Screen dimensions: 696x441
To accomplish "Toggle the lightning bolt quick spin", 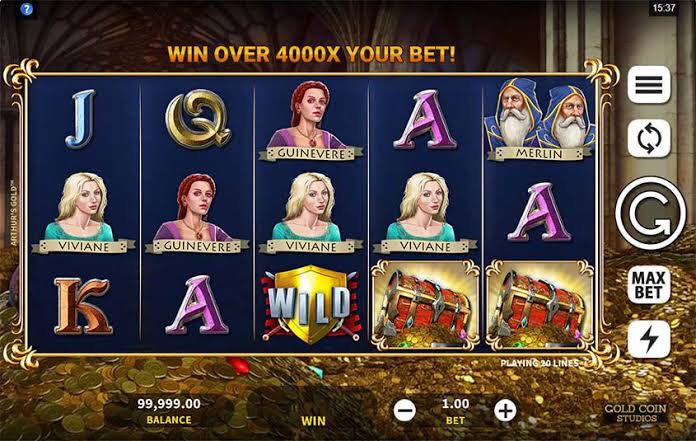I will (x=649, y=339).
